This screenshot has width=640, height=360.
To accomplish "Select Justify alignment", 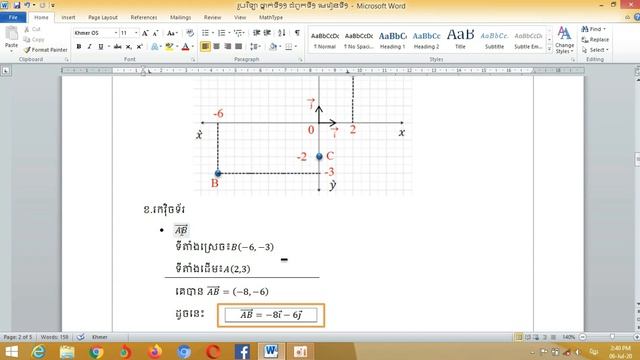I will (x=238, y=47).
